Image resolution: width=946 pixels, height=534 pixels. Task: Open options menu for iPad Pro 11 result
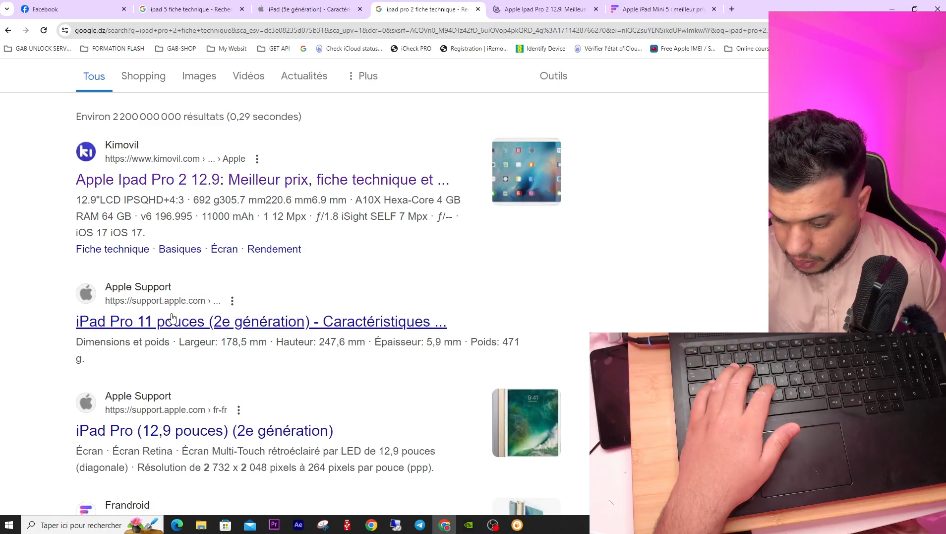pyautogui.click(x=232, y=300)
